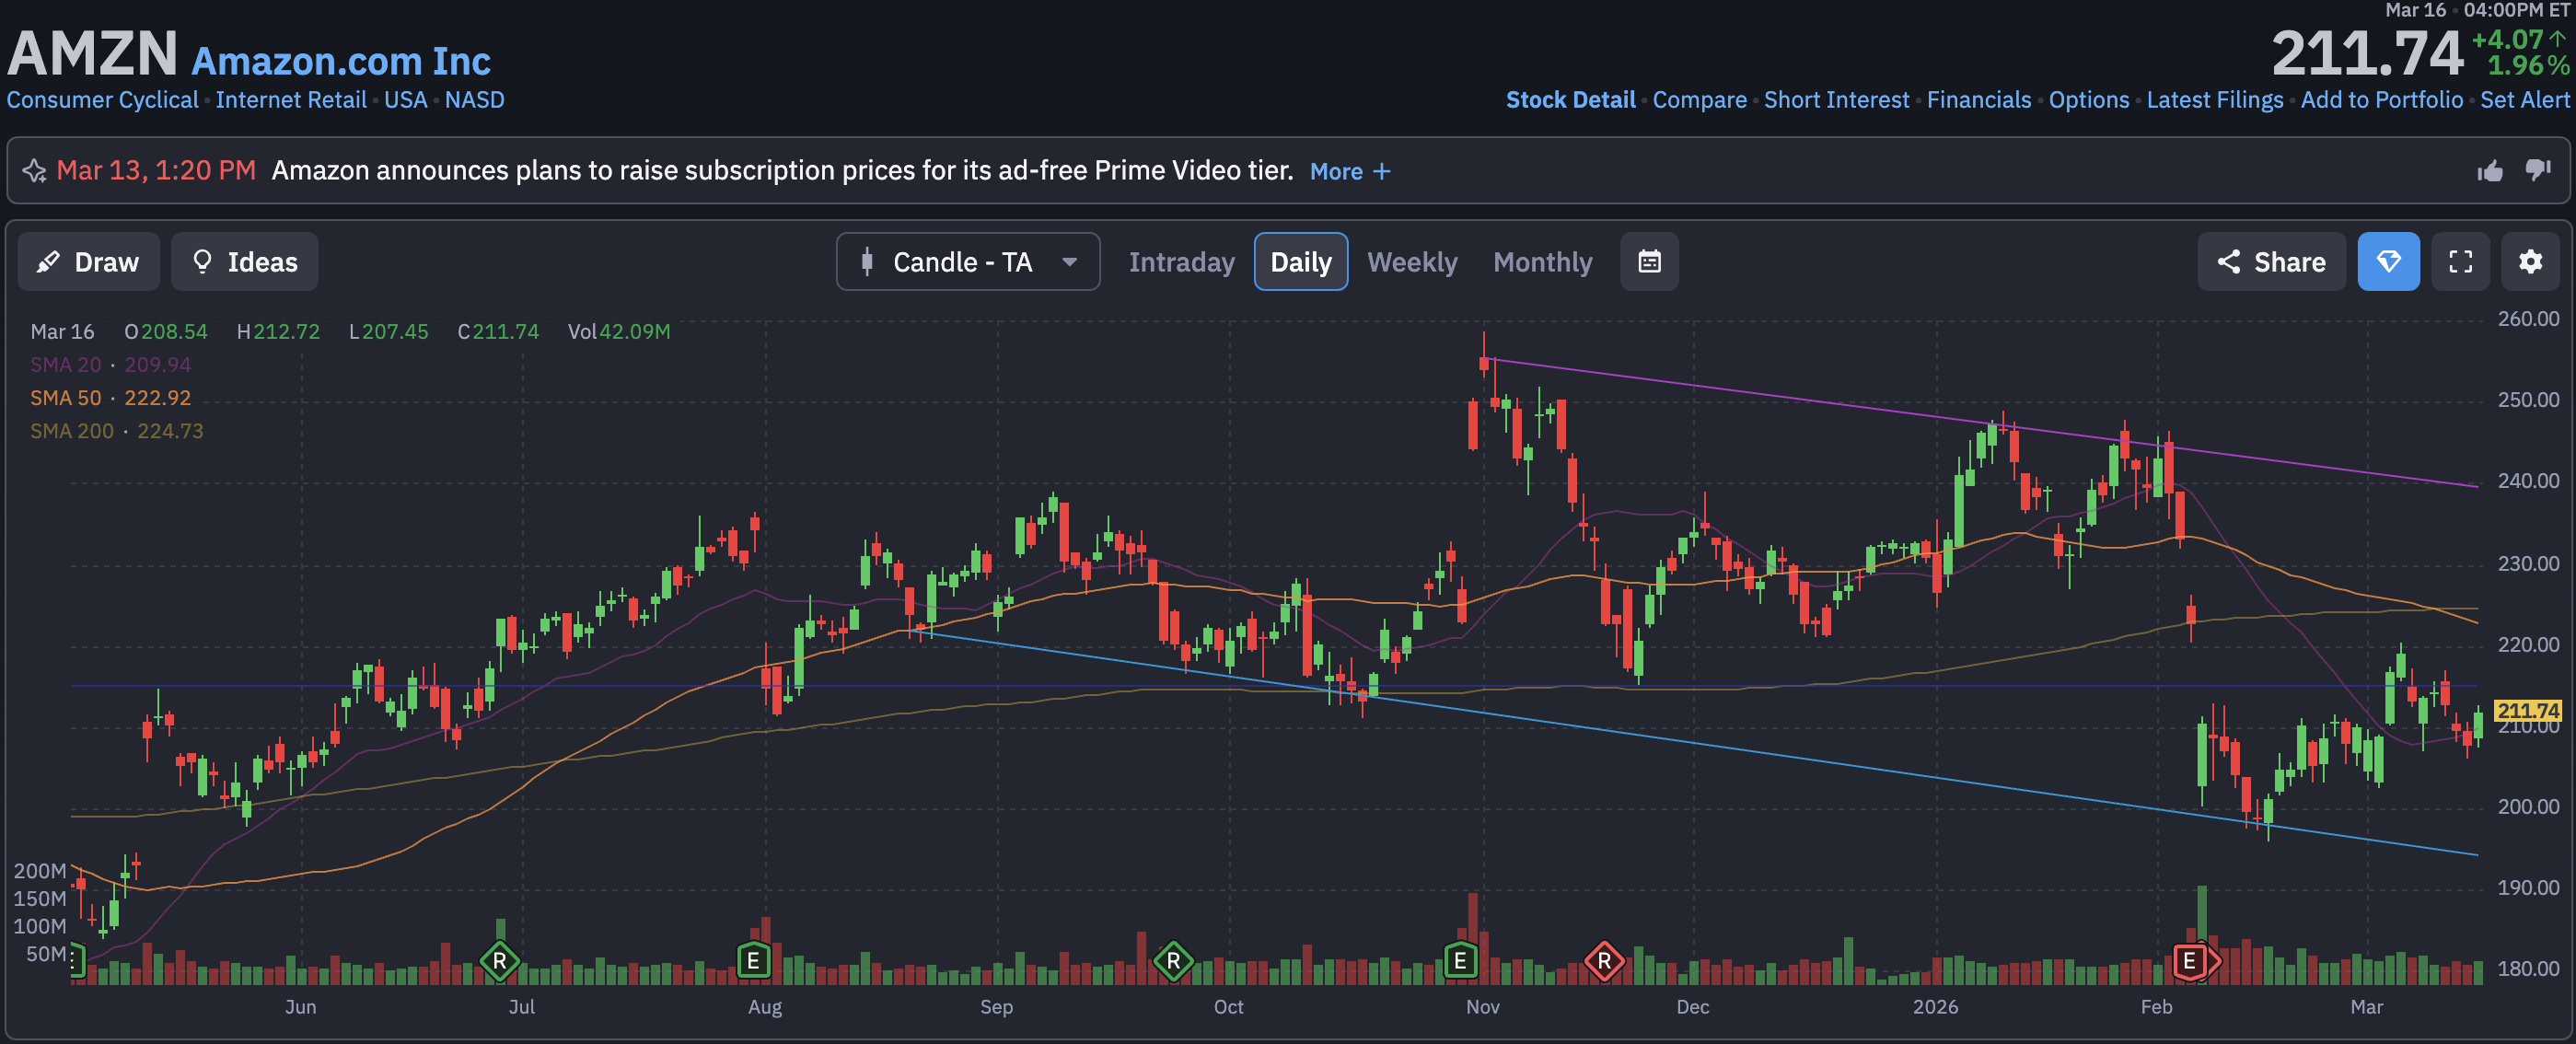2576x1044 pixels.
Task: Click the thumbs up icon on news
Action: click(x=2489, y=171)
